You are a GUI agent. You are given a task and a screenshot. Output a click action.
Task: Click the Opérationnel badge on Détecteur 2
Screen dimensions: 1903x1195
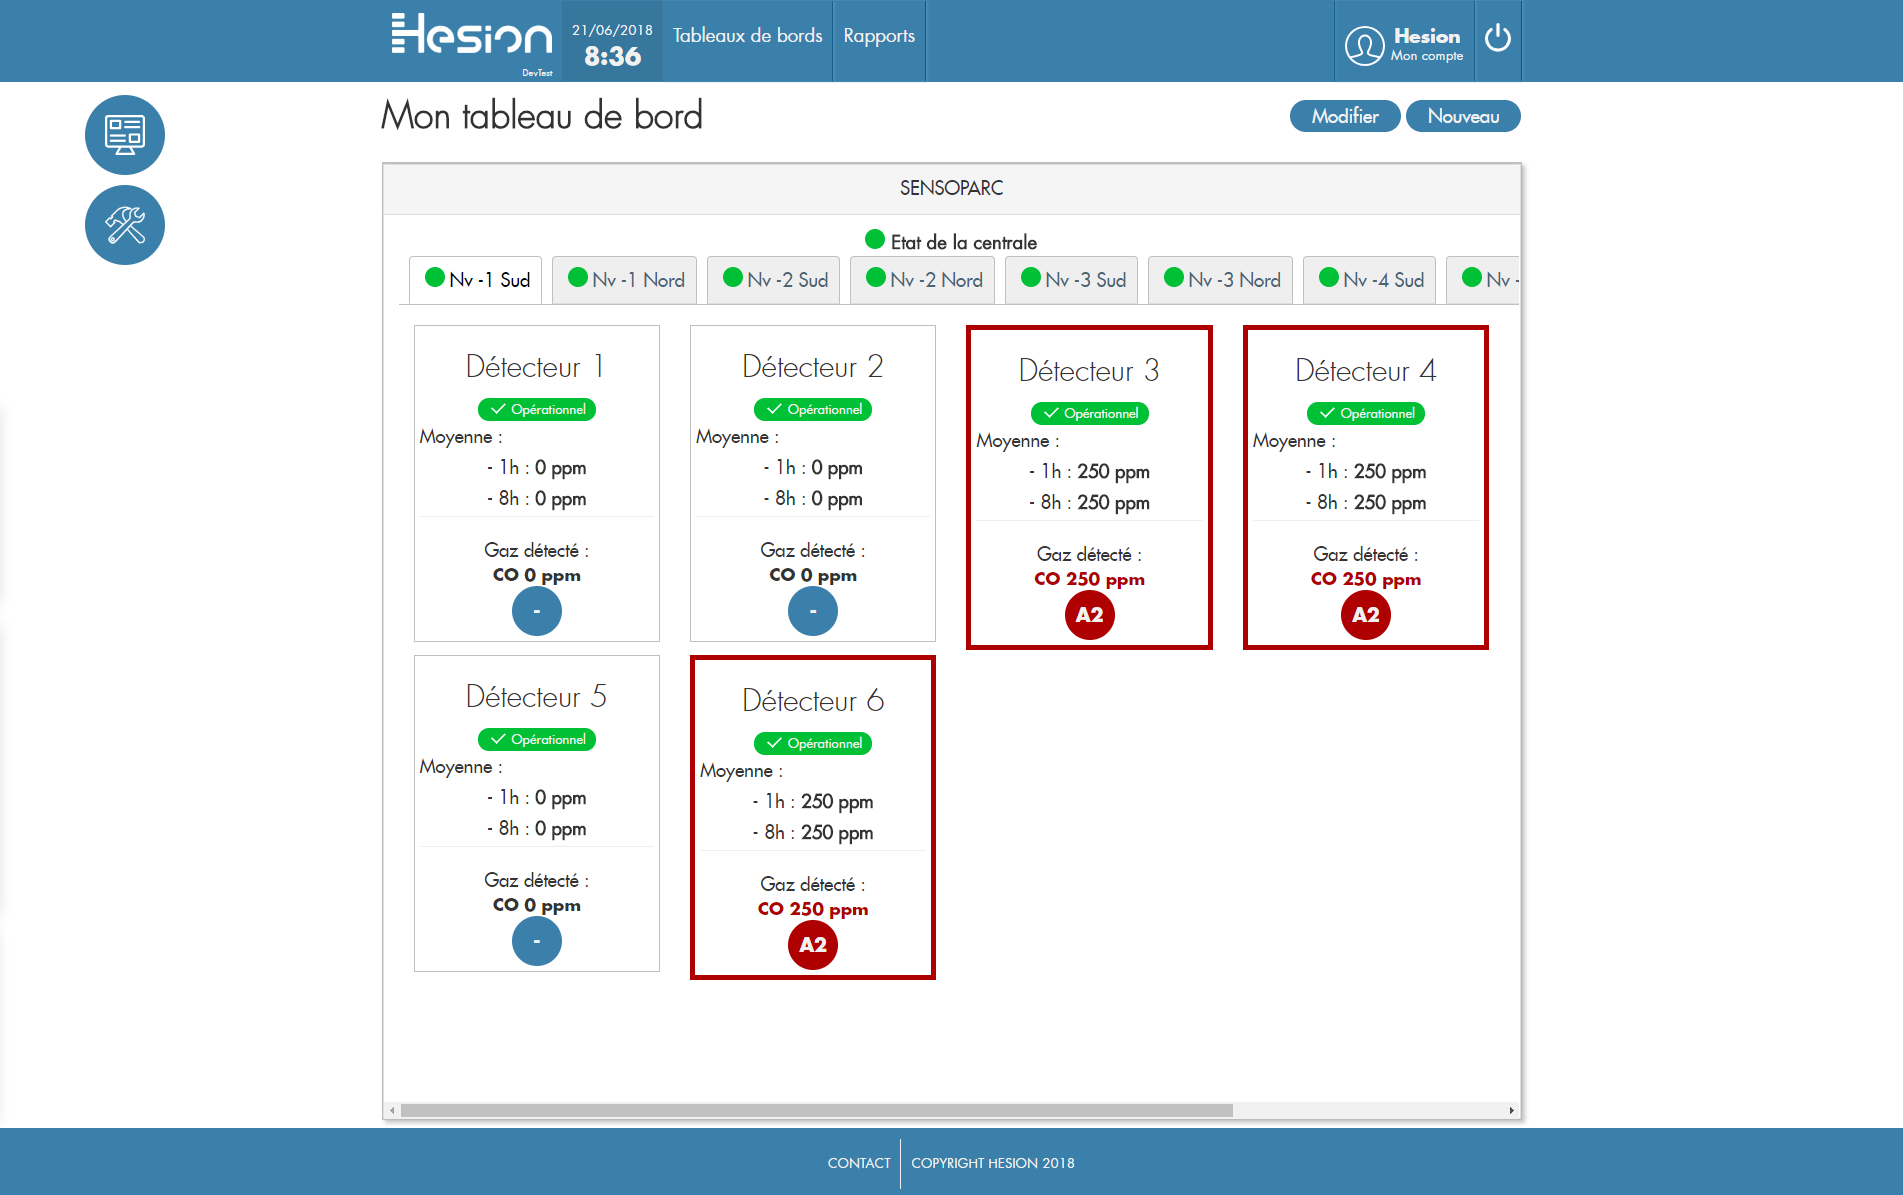813,409
